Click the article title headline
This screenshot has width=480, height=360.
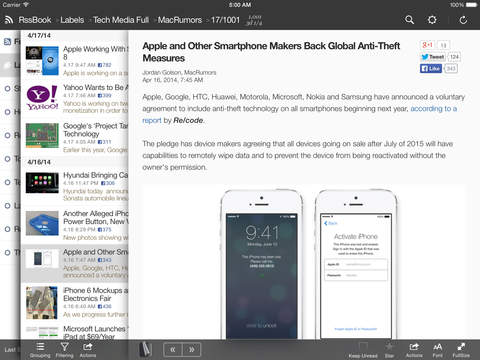(271, 52)
